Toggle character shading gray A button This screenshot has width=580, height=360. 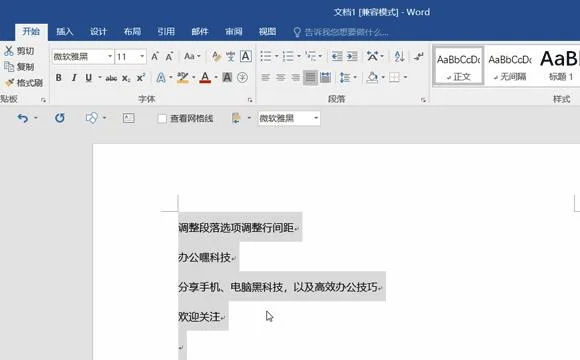pos(227,78)
